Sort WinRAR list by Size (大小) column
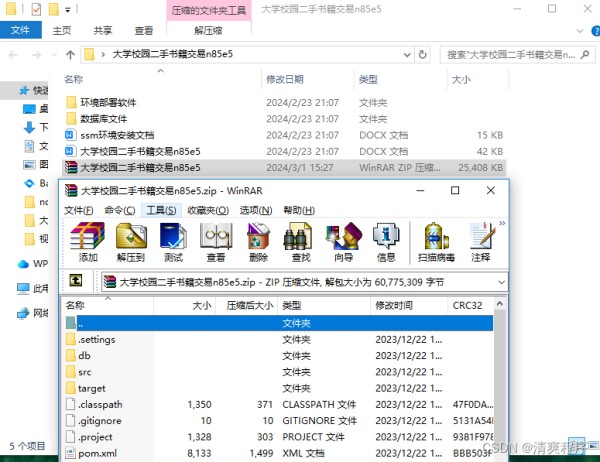600x462 pixels. (184, 305)
